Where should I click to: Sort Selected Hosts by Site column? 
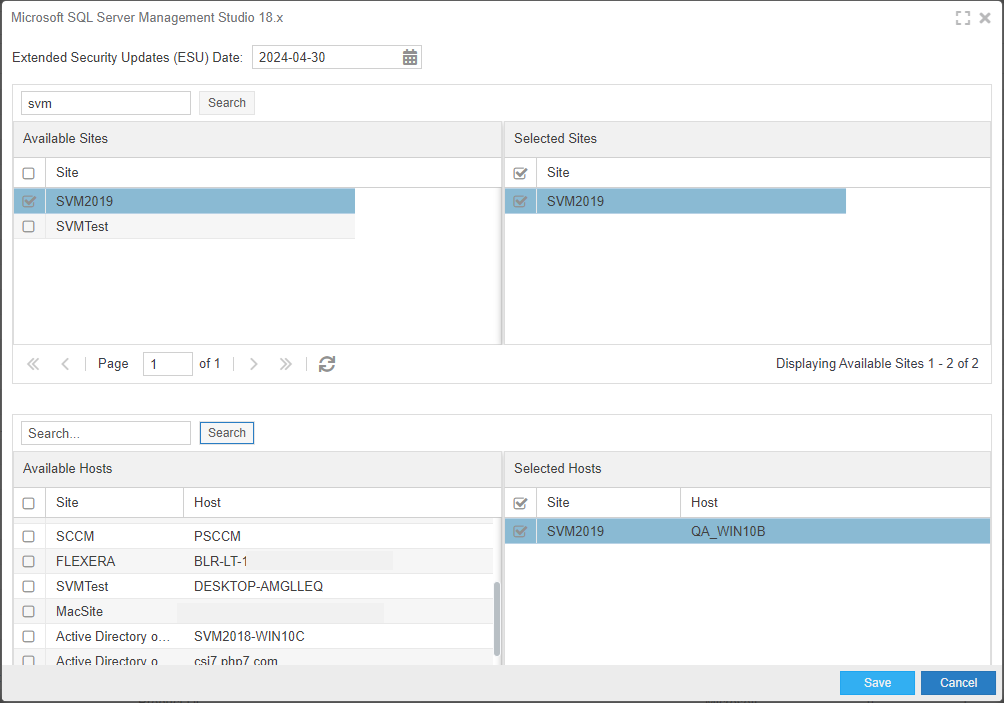click(x=608, y=503)
